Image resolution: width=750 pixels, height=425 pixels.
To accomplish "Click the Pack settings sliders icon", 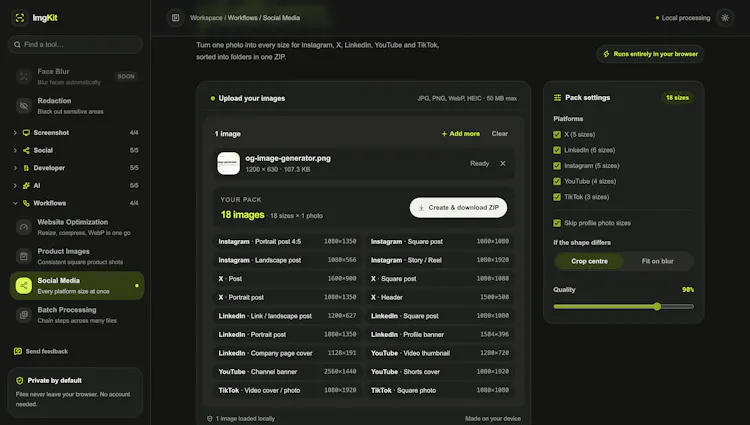I will point(557,98).
